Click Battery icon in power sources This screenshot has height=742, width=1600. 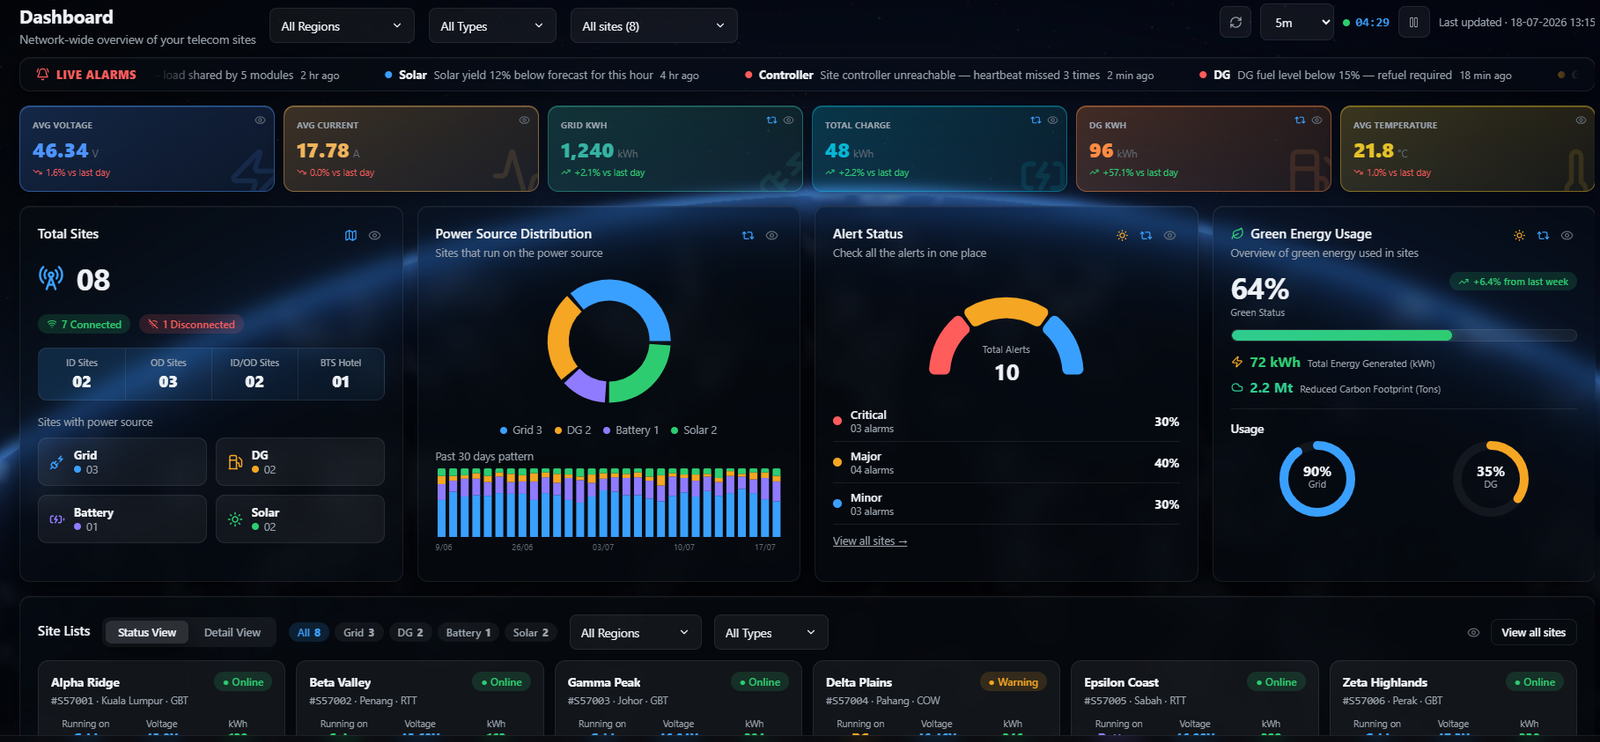tap(57, 519)
